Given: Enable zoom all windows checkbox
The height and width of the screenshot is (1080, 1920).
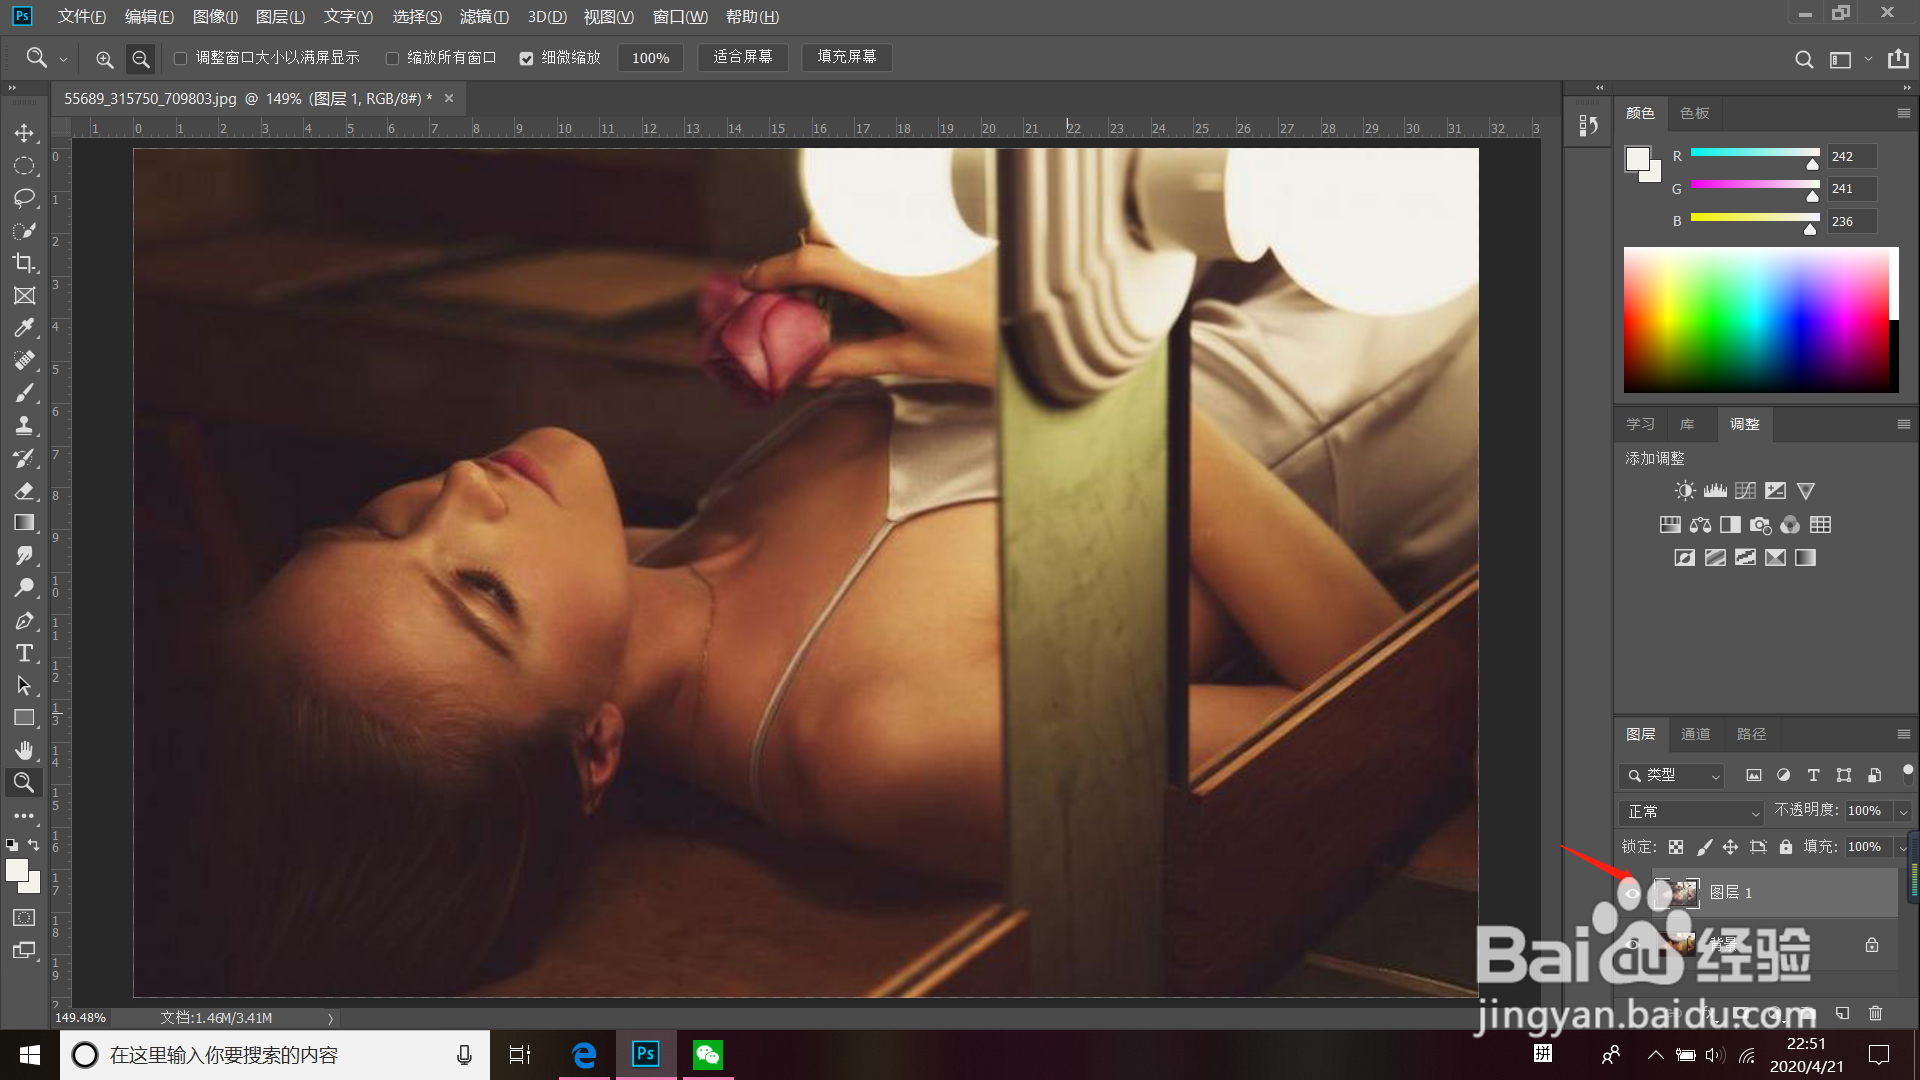Looking at the screenshot, I should click(x=392, y=58).
